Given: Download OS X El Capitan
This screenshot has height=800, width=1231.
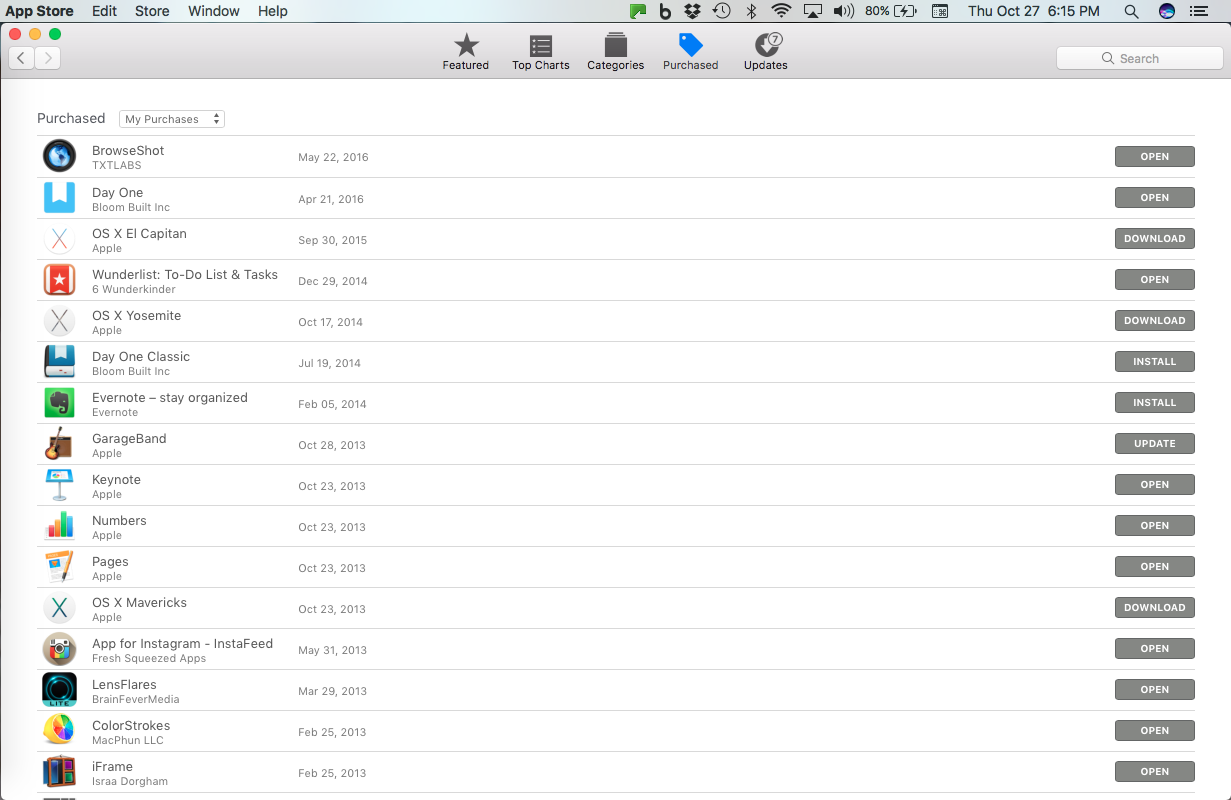Looking at the screenshot, I should tap(1154, 238).
